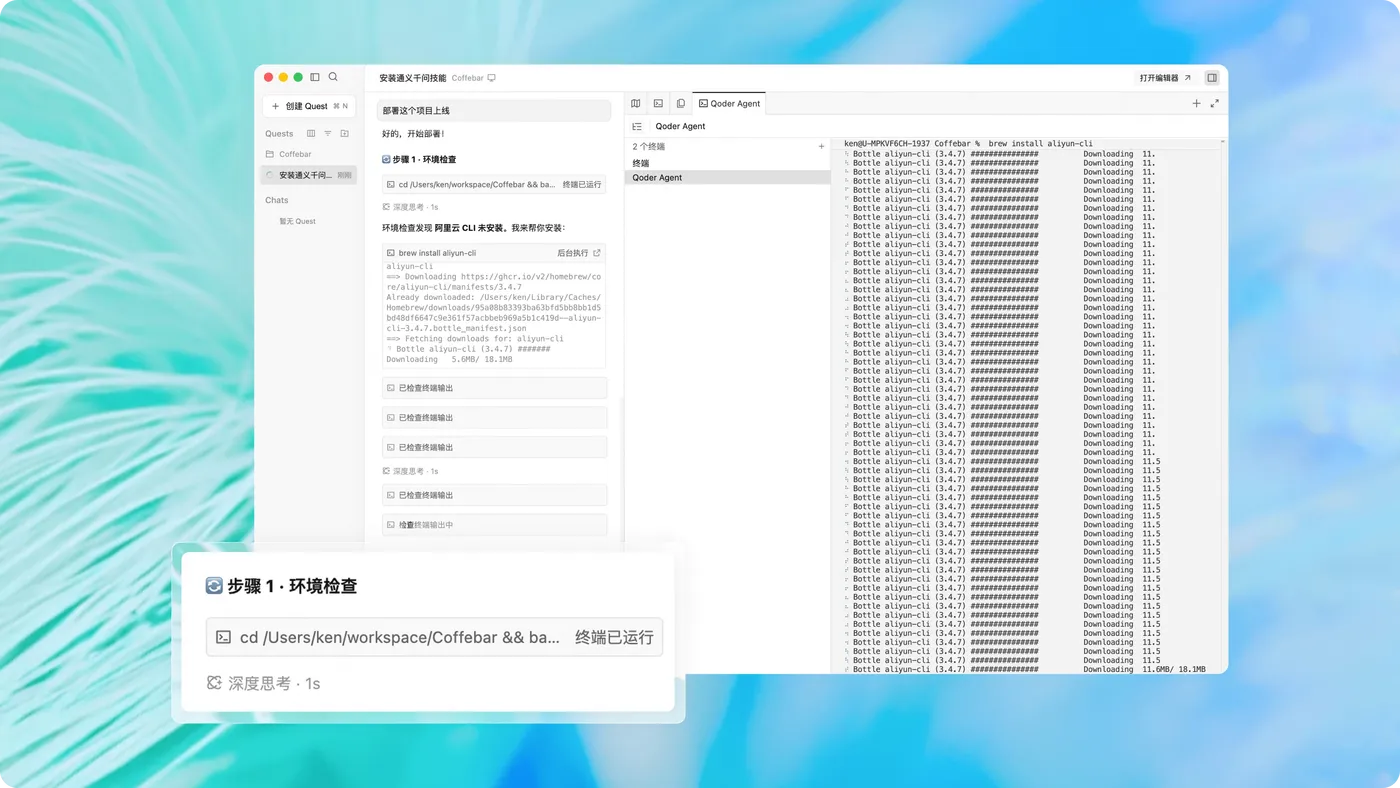This screenshot has width=1400, height=788.
Task: Select Qoder Agent in the terminal list
Action: pyautogui.click(x=728, y=178)
